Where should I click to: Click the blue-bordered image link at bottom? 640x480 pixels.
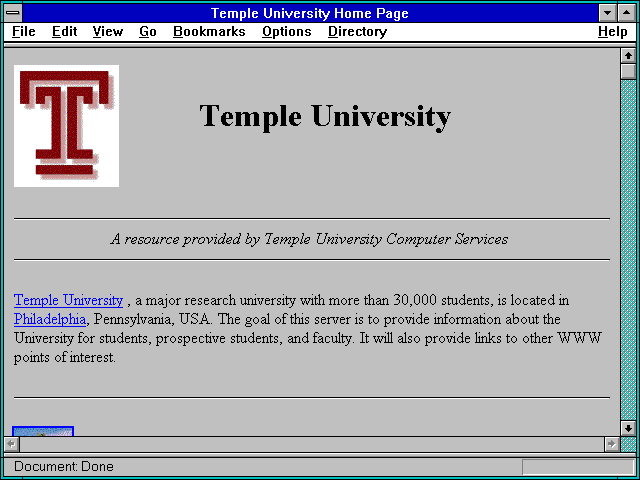(43, 431)
